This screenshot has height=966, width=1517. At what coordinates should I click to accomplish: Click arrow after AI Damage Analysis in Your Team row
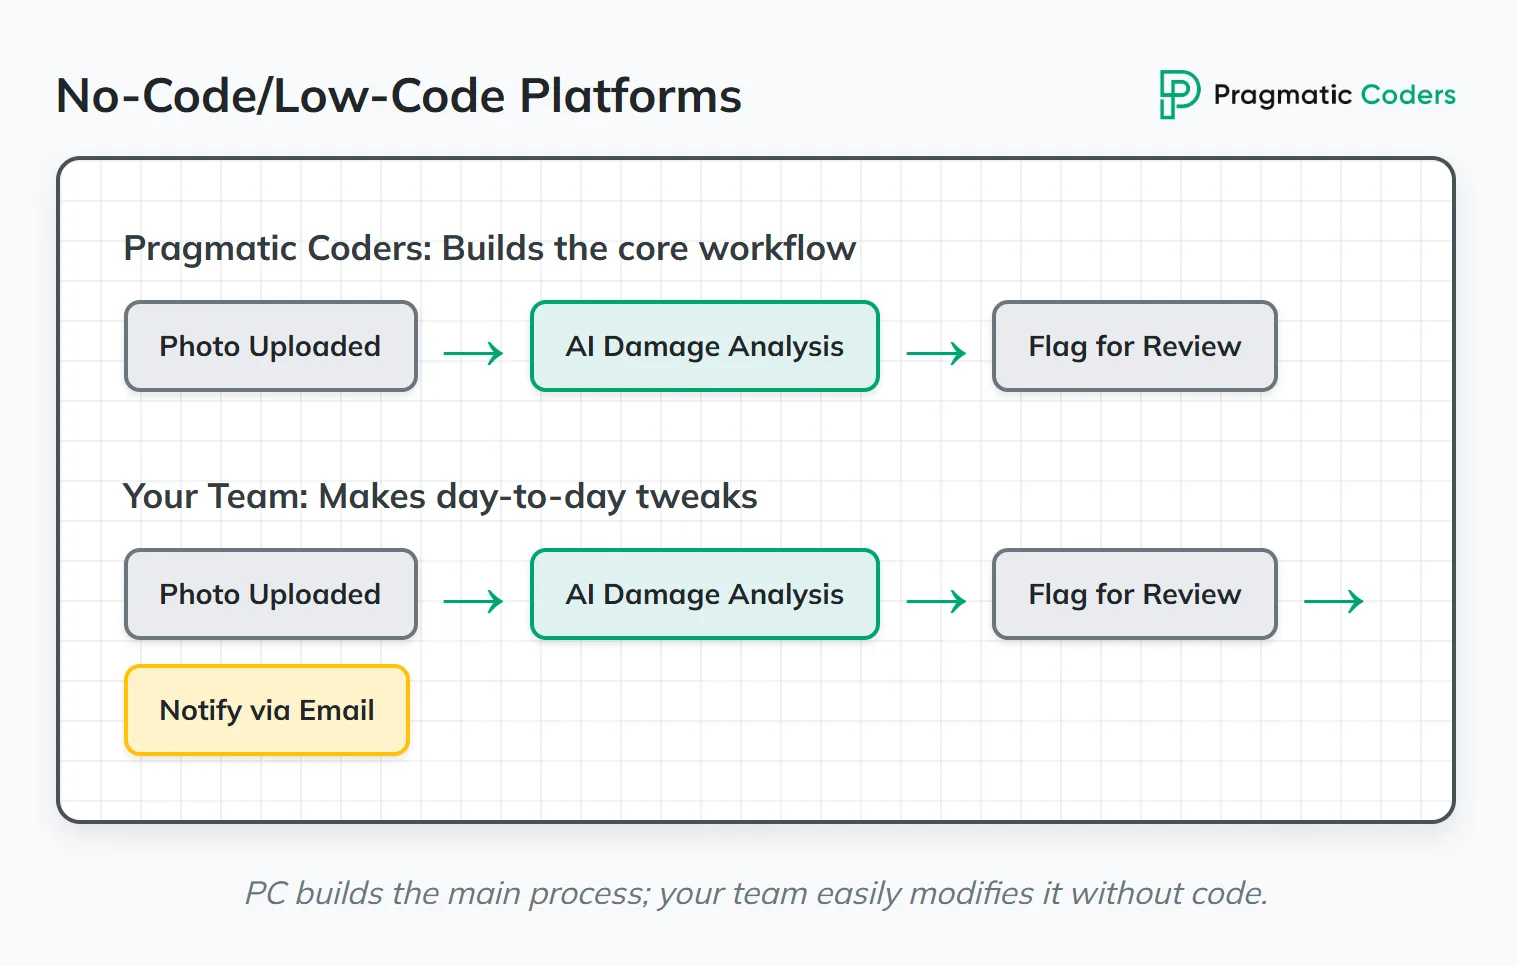coord(936,601)
